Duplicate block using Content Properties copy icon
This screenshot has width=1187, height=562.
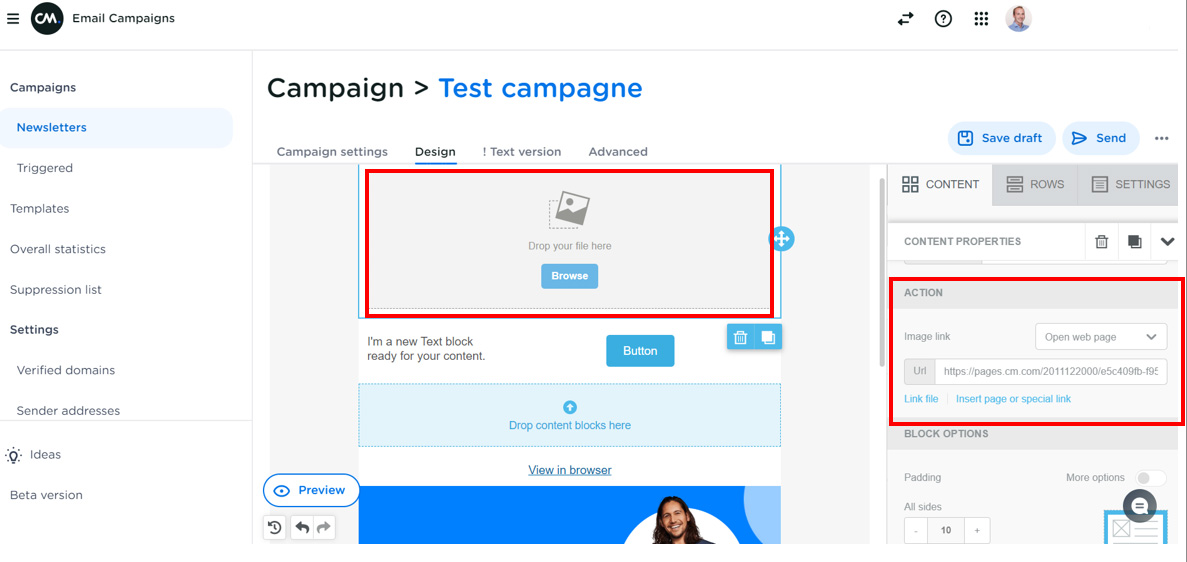pyautogui.click(x=1134, y=241)
